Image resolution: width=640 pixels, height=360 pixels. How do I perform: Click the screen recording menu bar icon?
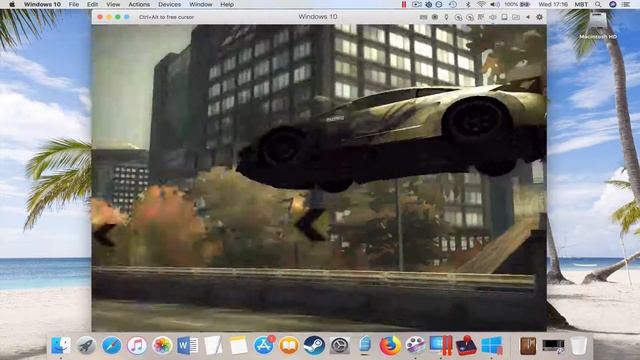(417, 4)
